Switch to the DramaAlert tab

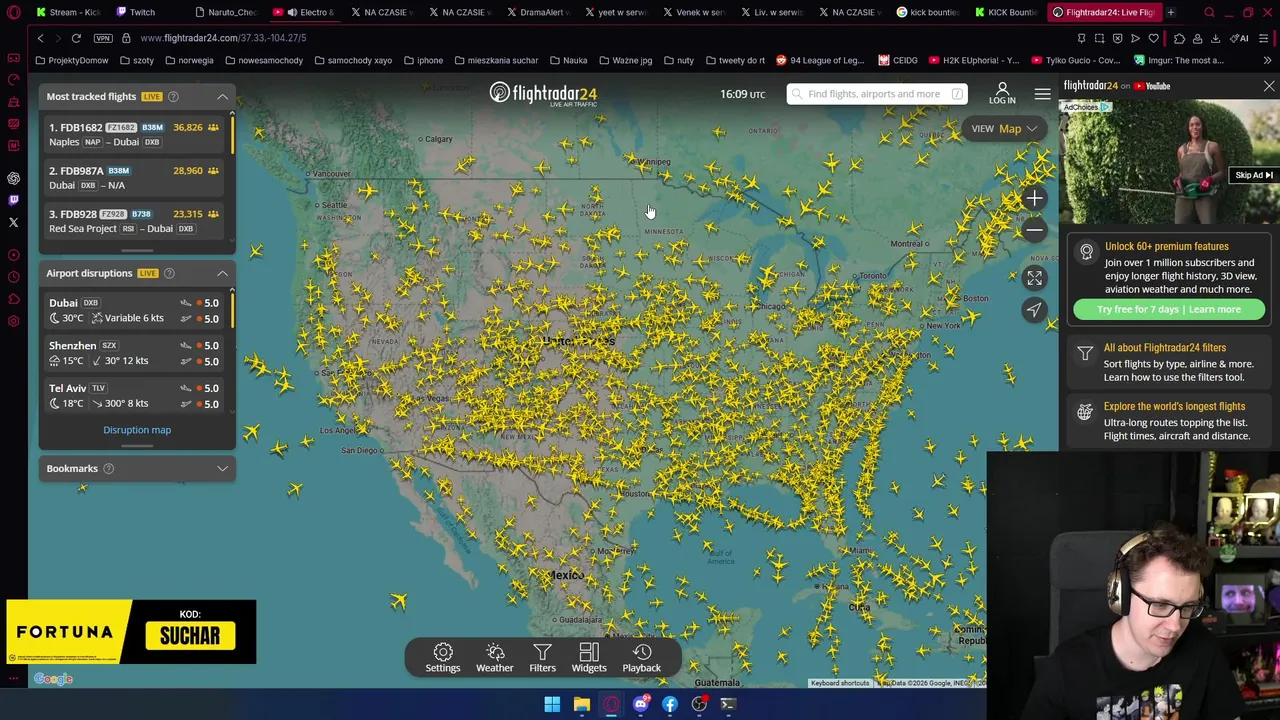(541, 12)
